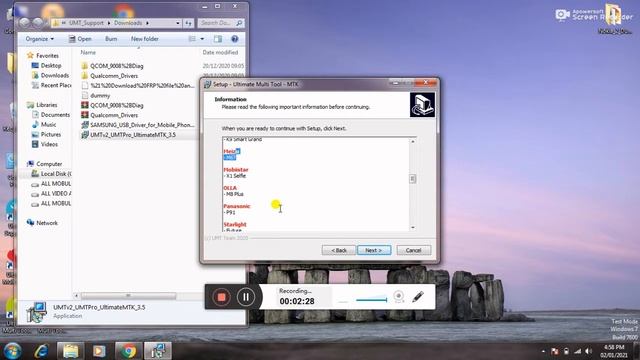
Task: Click the Panasonic heading in setup text
Action: pyautogui.click(x=236, y=206)
